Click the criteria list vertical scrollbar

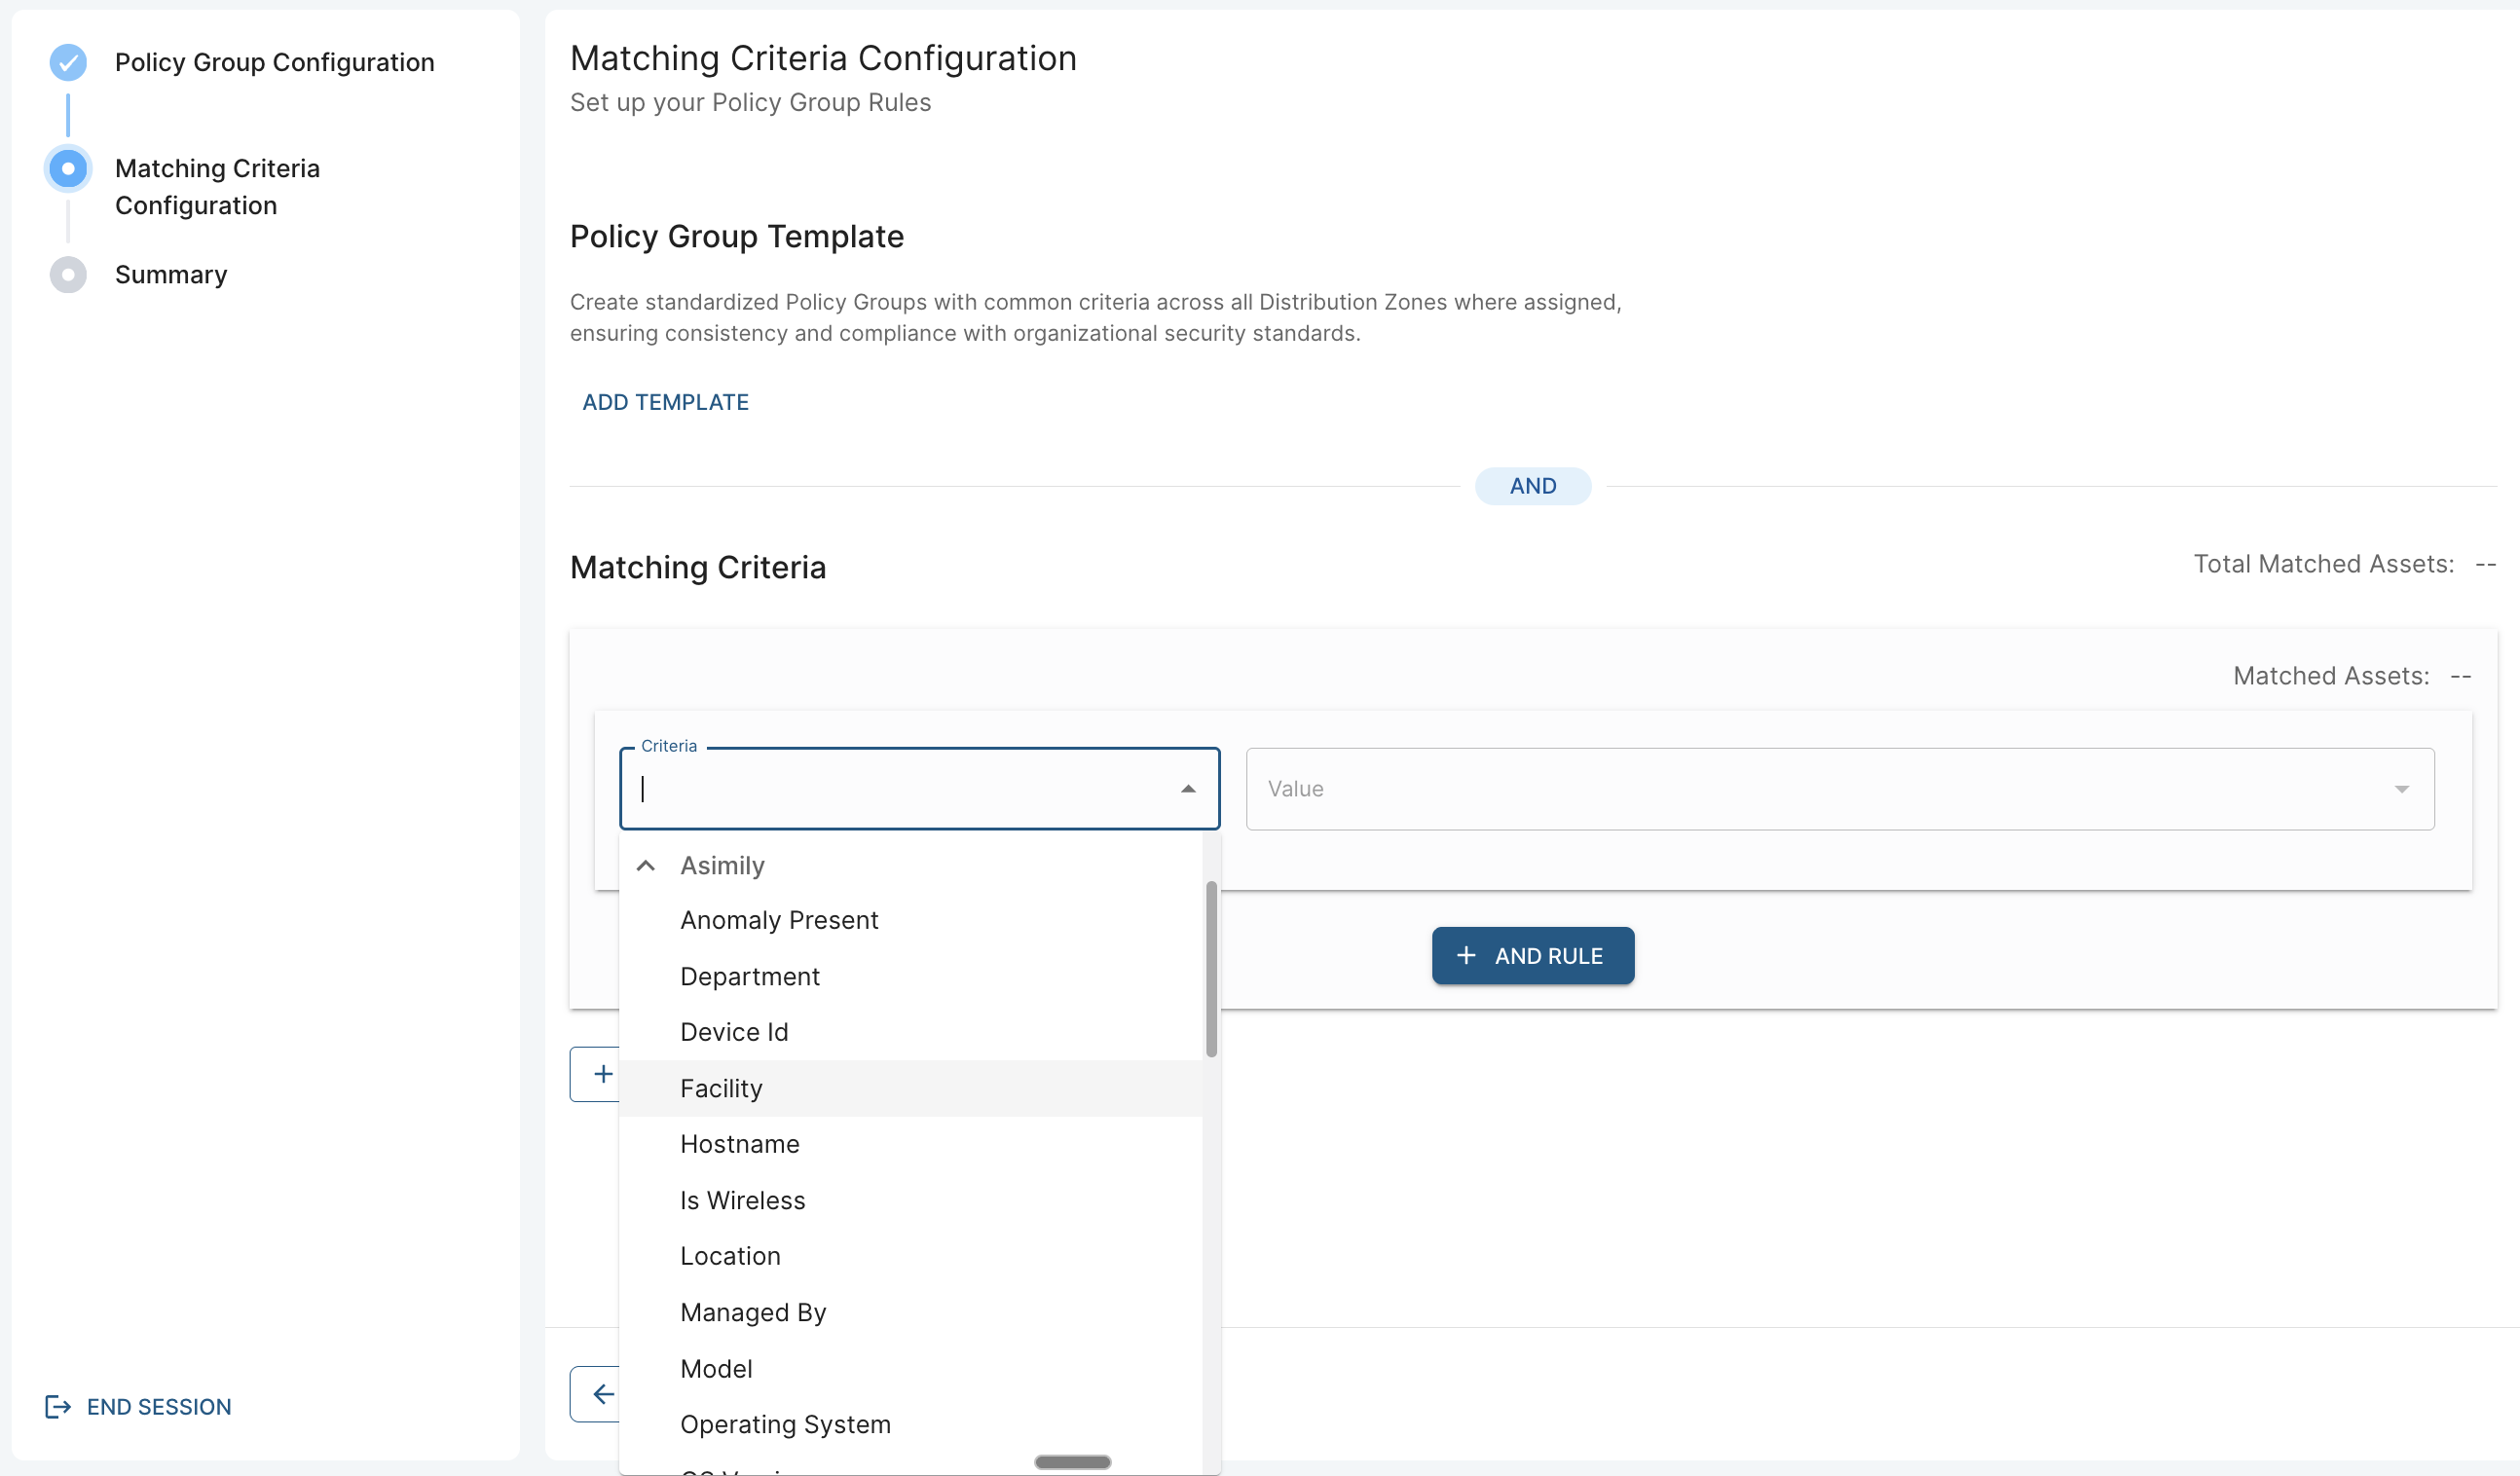click(1211, 968)
